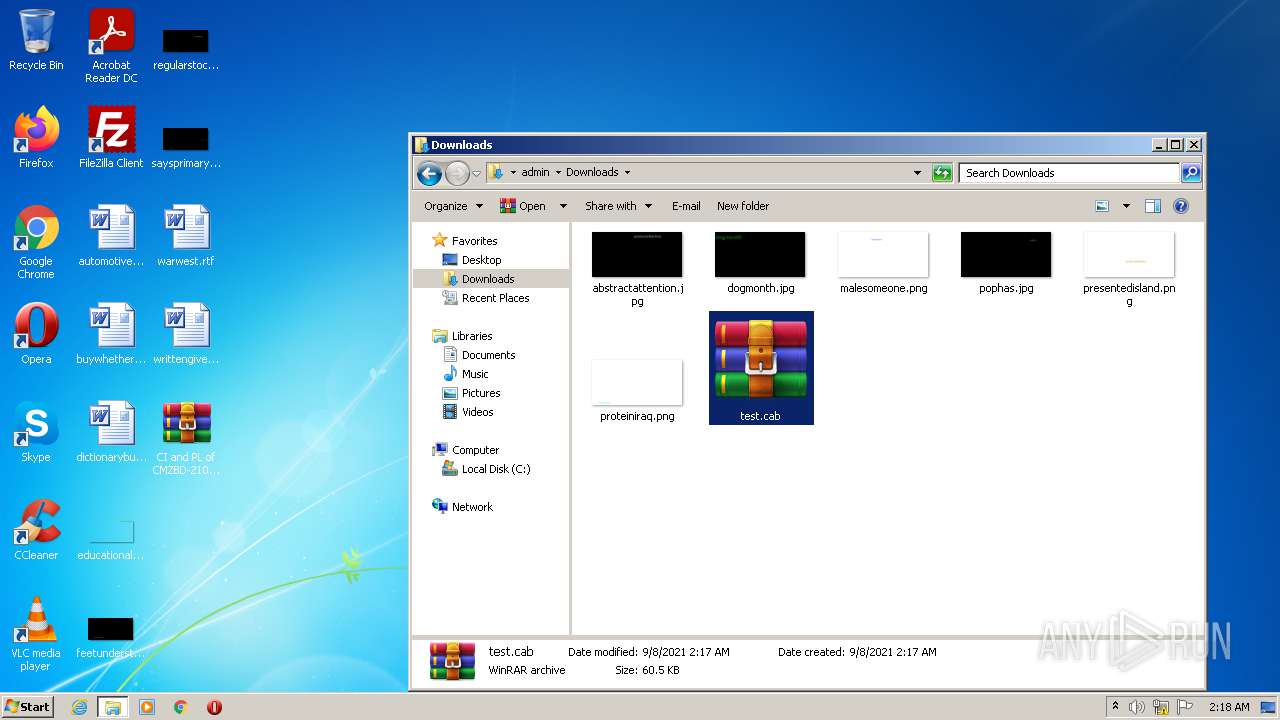Image resolution: width=1280 pixels, height=720 pixels.
Task: Click the volume speaker tray icon
Action: [1137, 707]
